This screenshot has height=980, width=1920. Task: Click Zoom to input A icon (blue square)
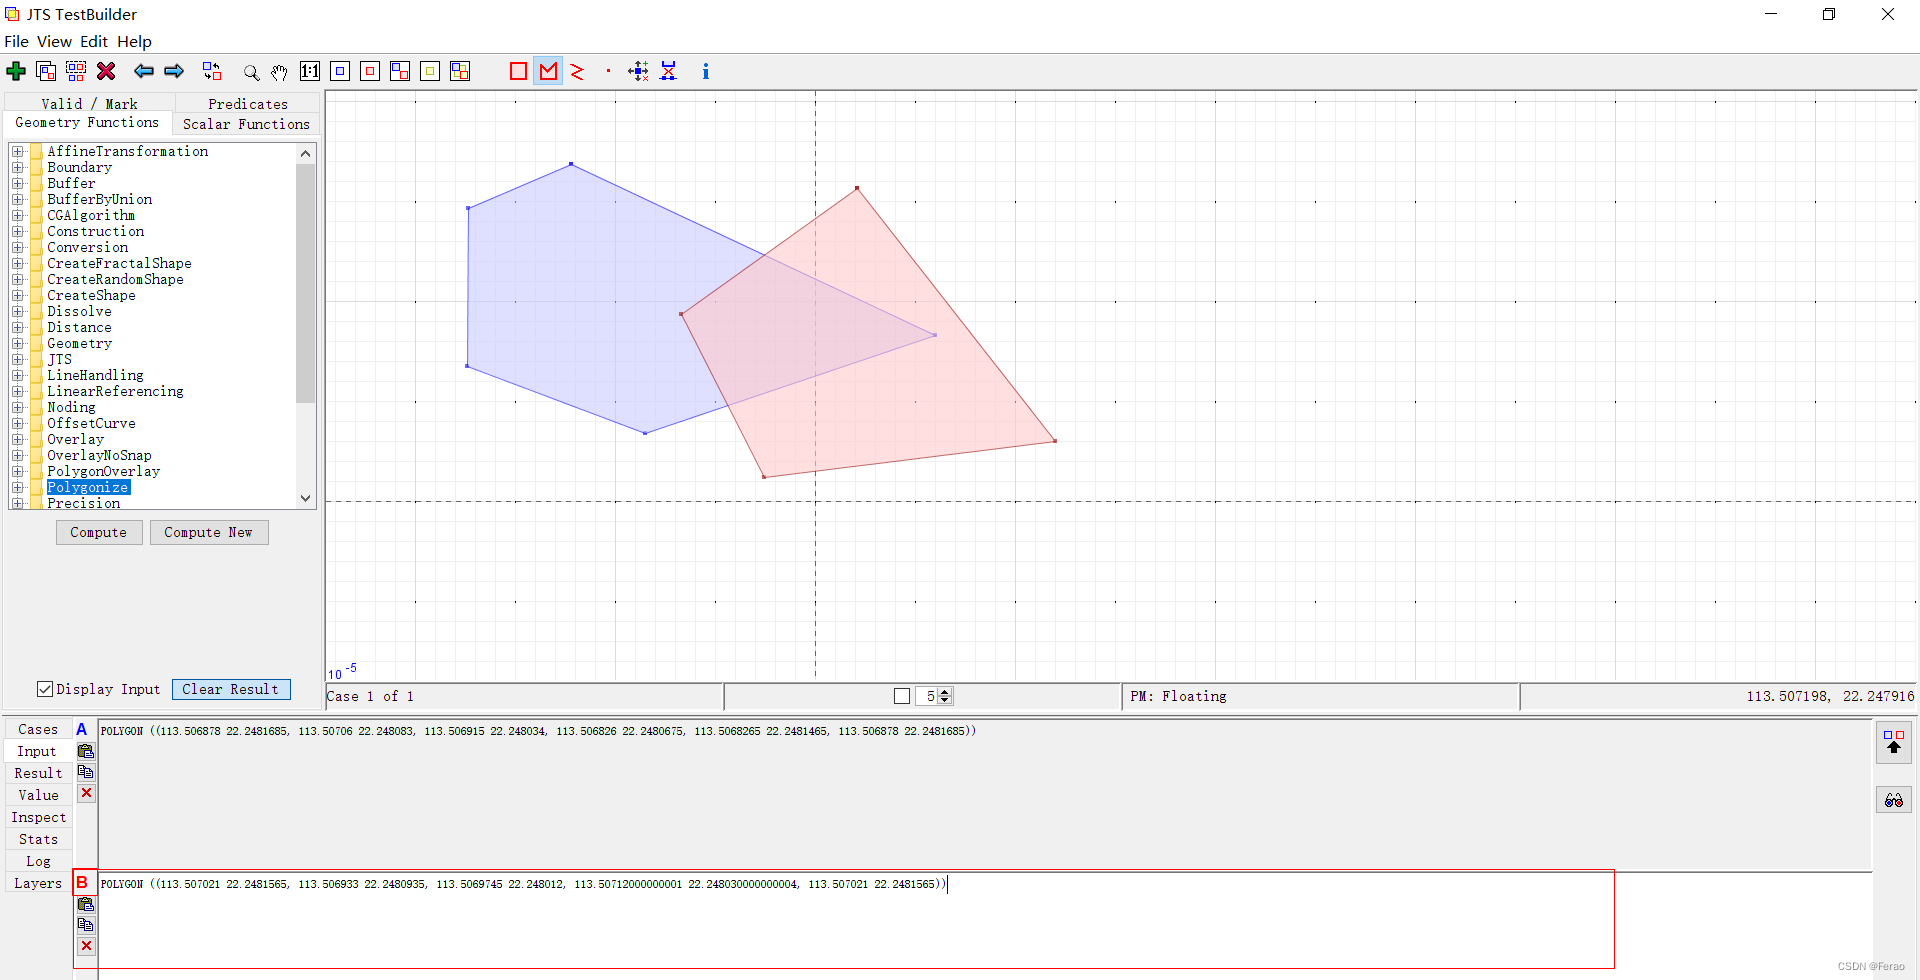coord(340,71)
